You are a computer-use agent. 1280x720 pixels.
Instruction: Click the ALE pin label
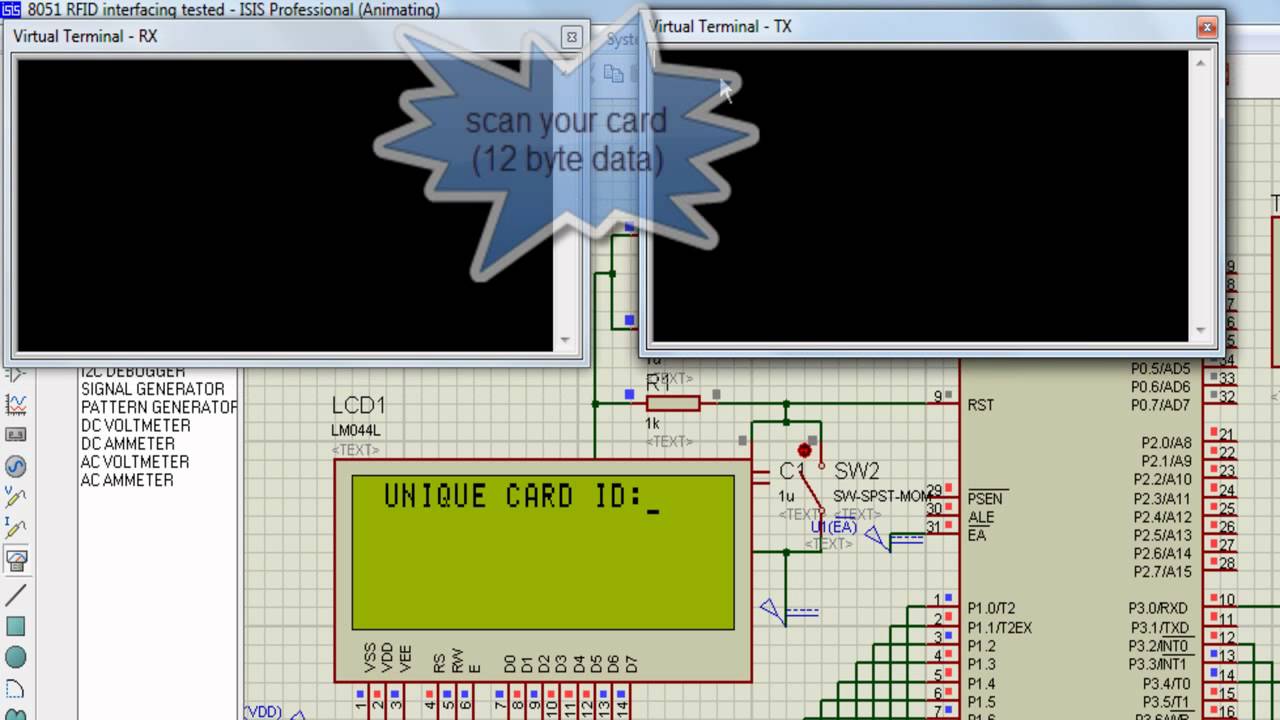tap(981, 517)
